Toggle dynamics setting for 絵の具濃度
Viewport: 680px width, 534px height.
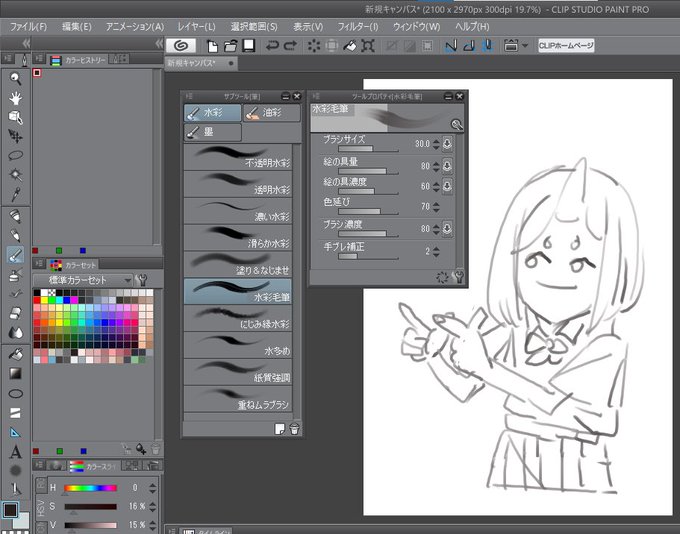coord(448,186)
